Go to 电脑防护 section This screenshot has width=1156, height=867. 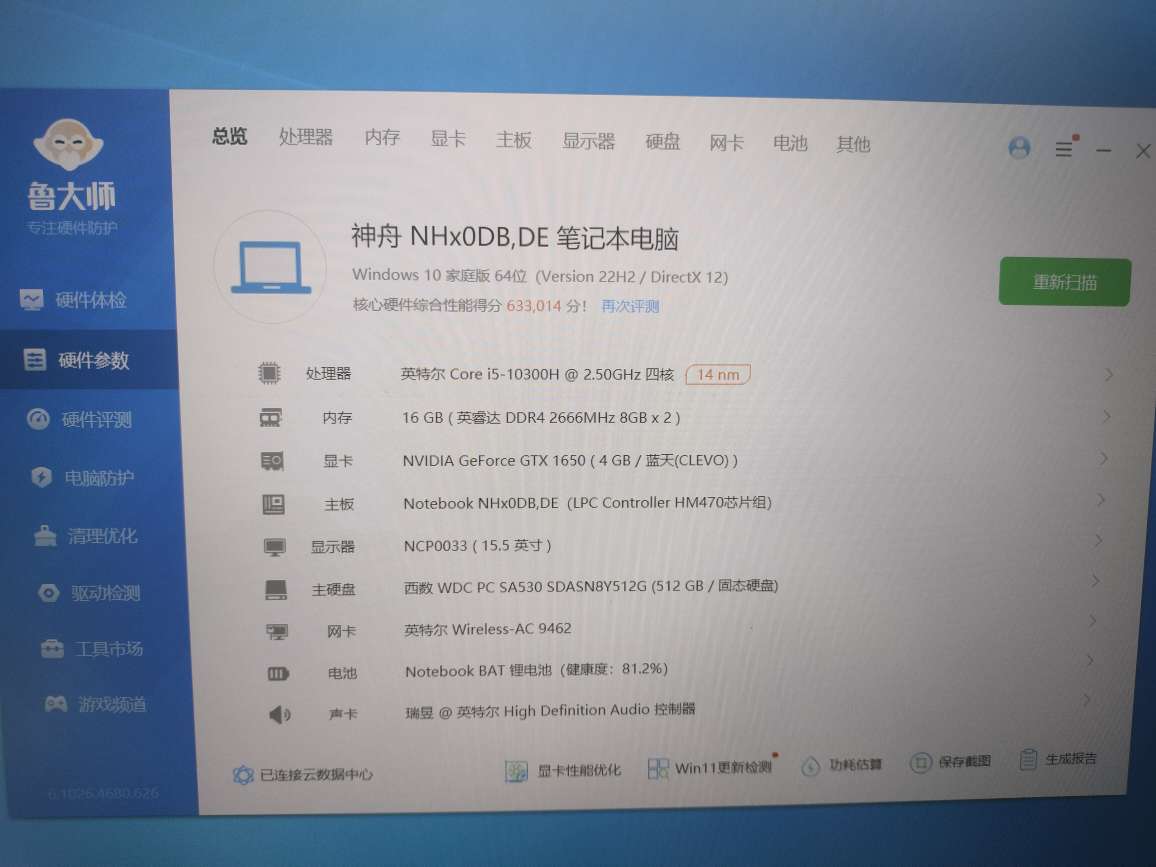(x=83, y=478)
